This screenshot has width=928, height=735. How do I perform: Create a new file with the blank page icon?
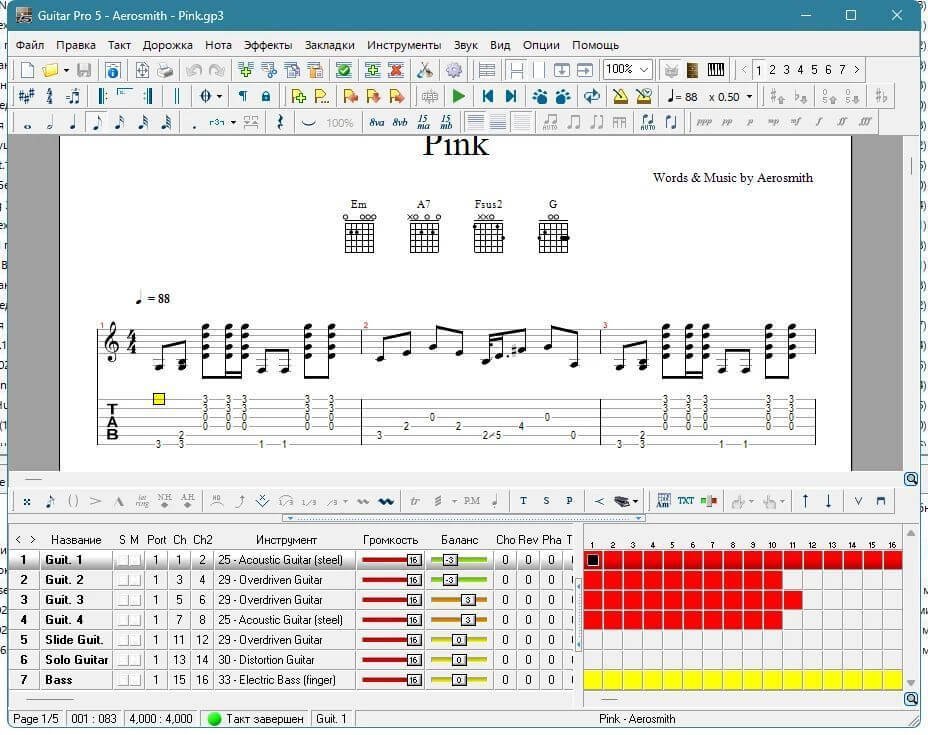27,70
